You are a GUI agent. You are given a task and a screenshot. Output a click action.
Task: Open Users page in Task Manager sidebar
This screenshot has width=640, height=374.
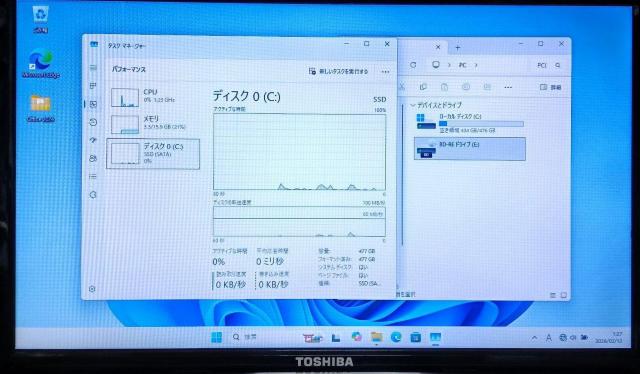93,158
